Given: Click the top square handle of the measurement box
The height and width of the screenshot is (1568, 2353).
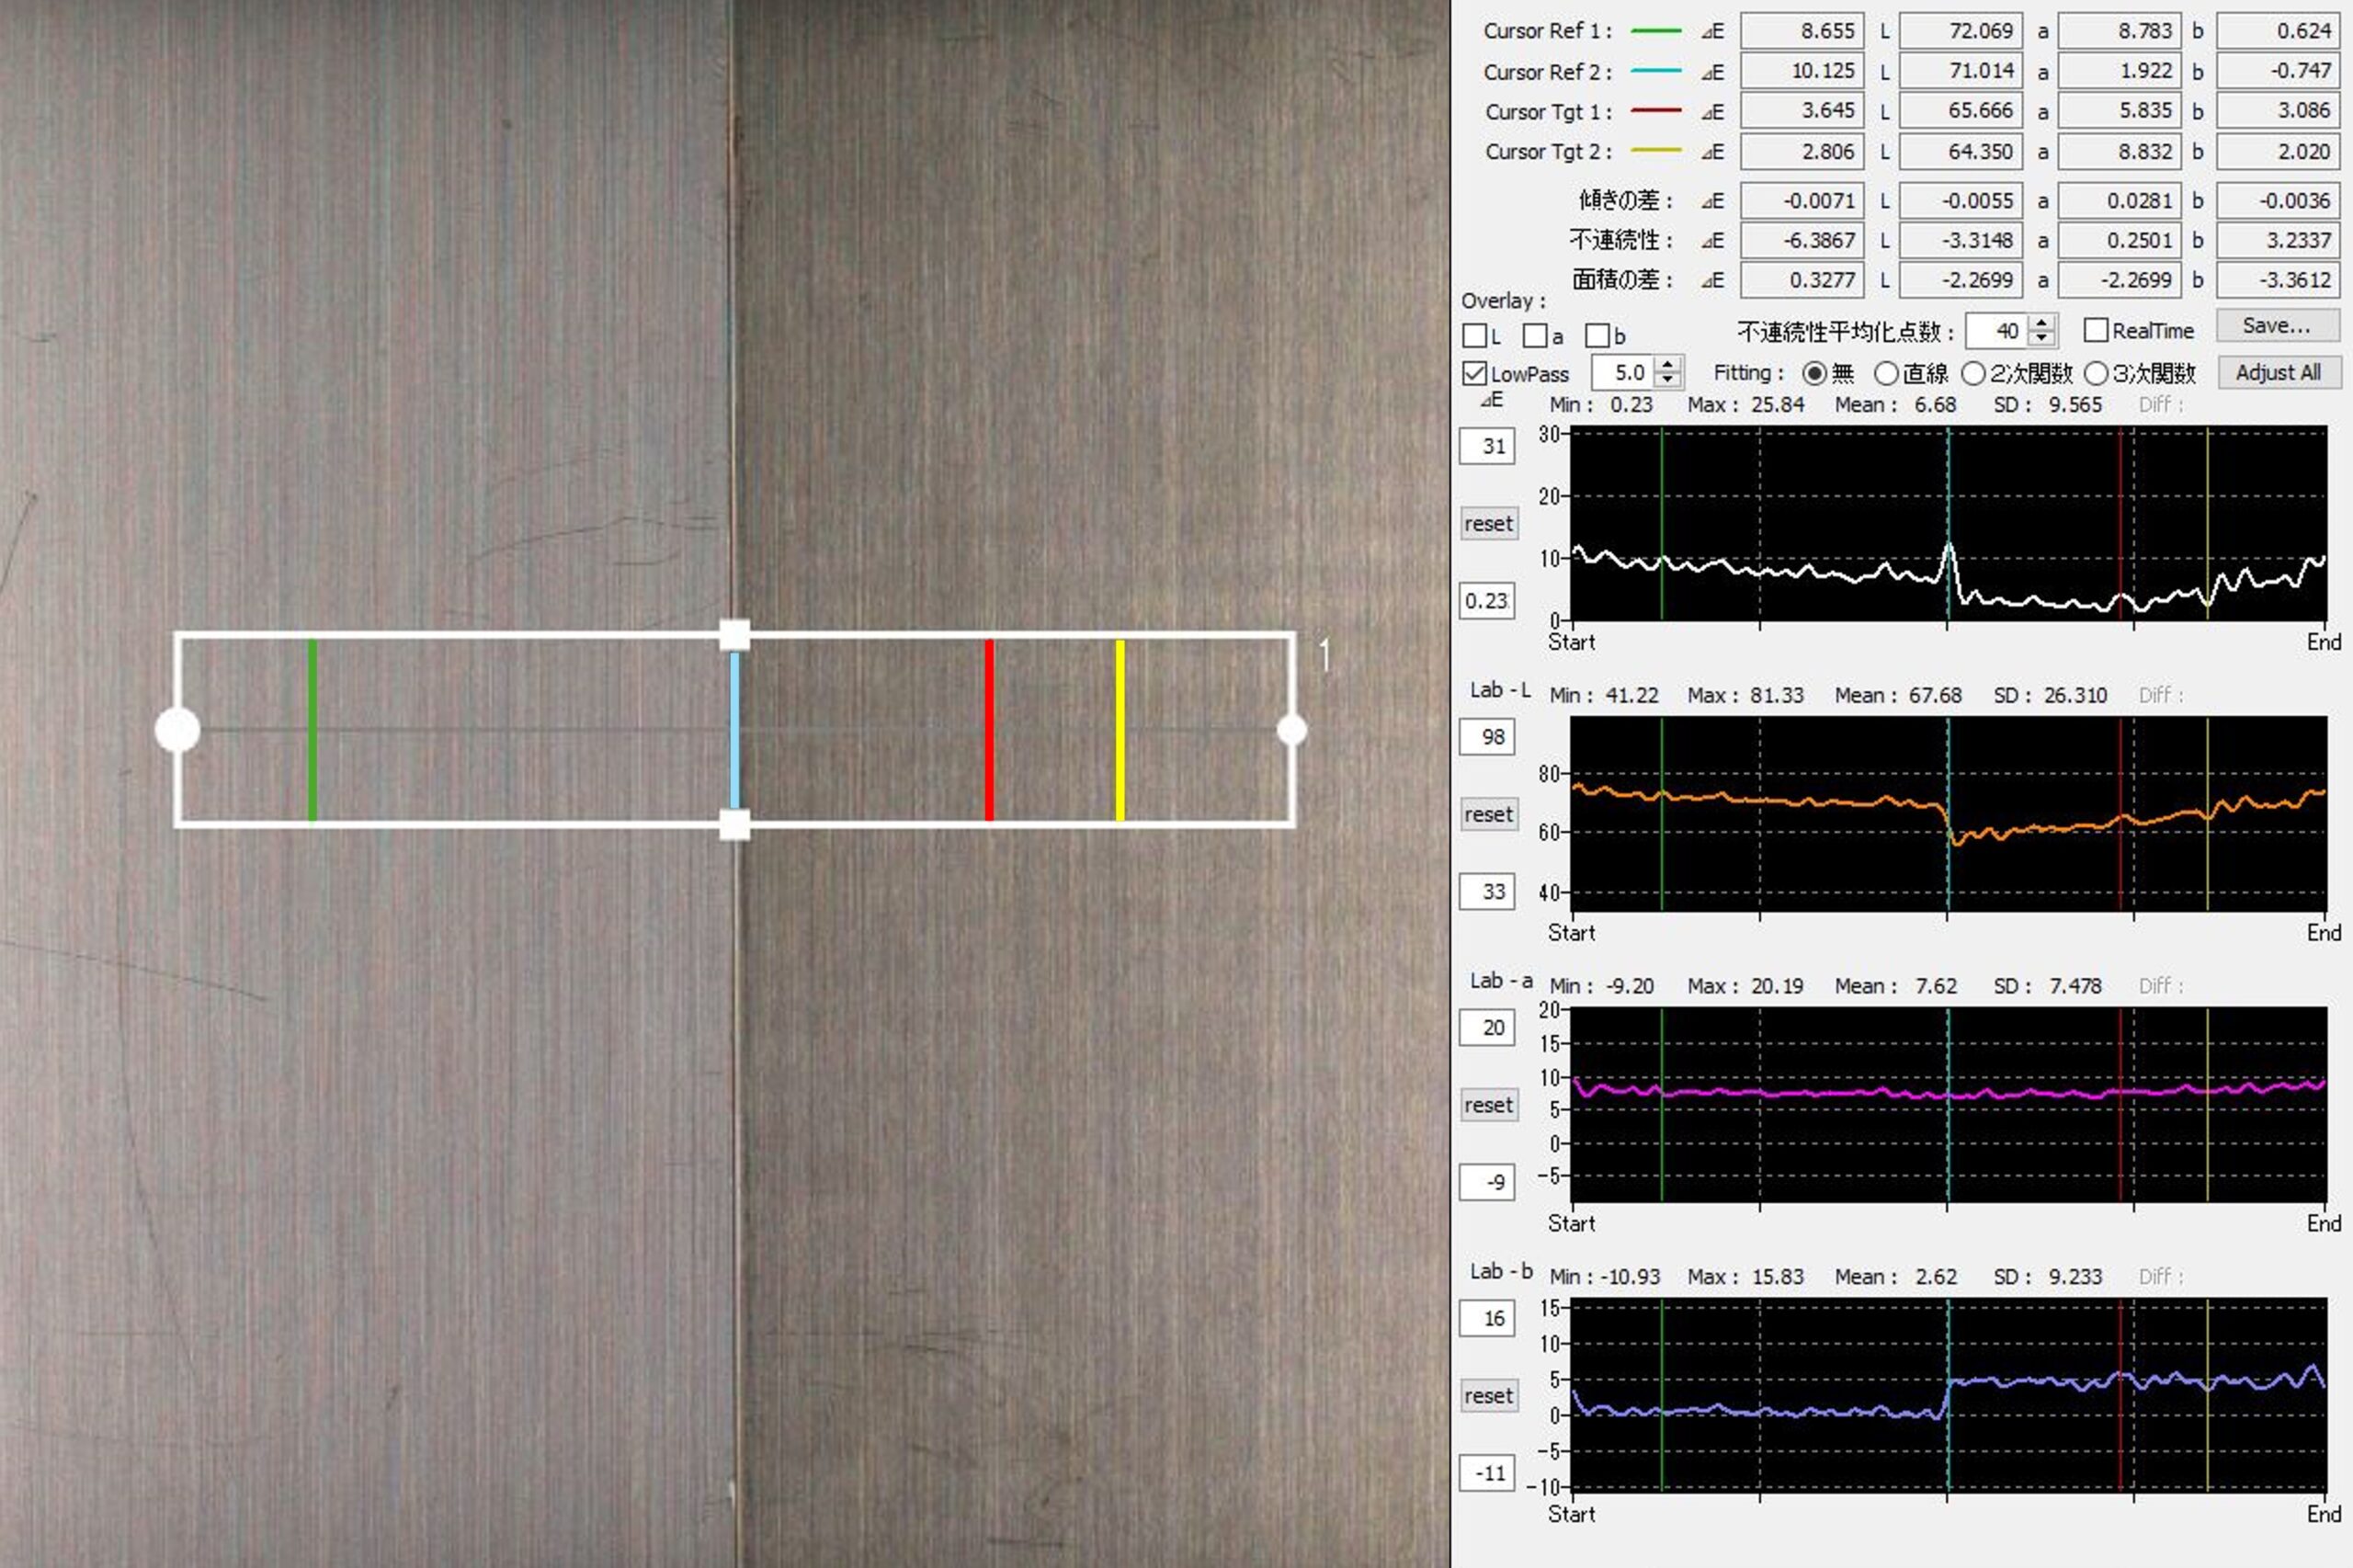Looking at the screenshot, I should coord(735,635).
